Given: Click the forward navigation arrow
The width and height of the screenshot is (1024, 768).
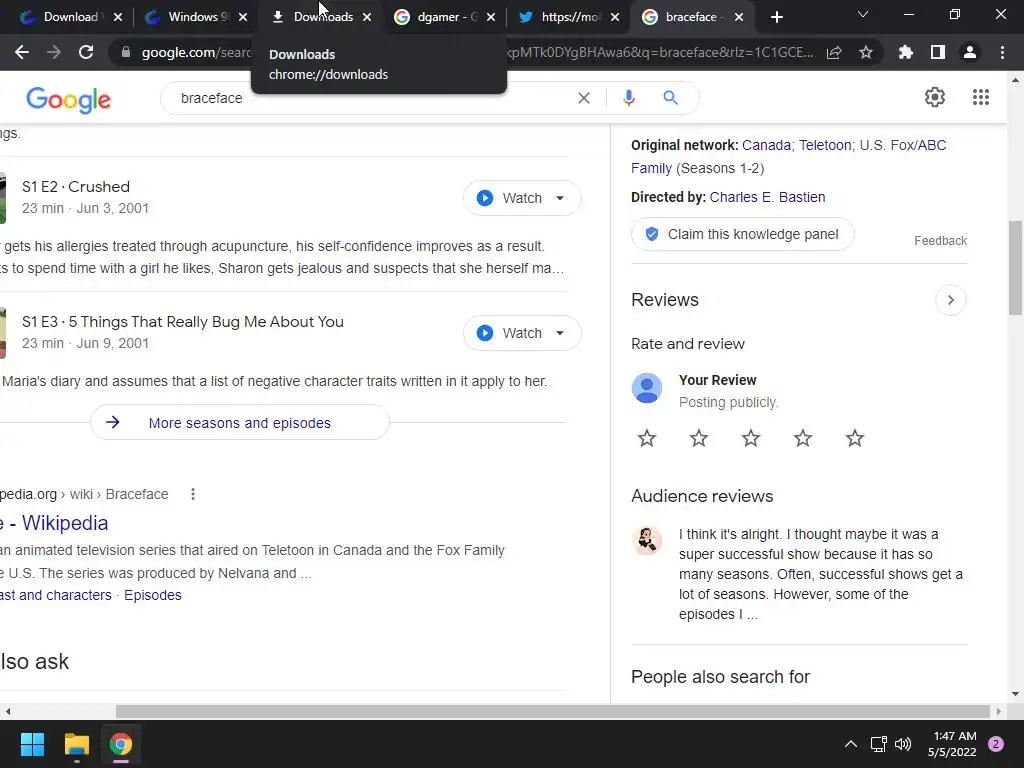Looking at the screenshot, I should click(x=54, y=52).
